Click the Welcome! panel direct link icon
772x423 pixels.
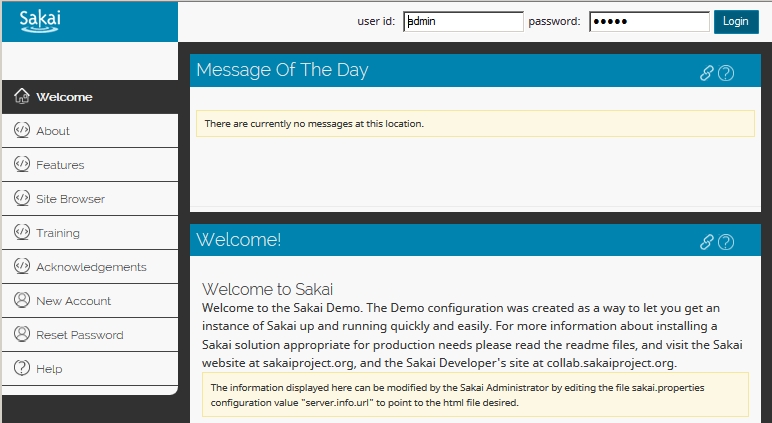(707, 241)
